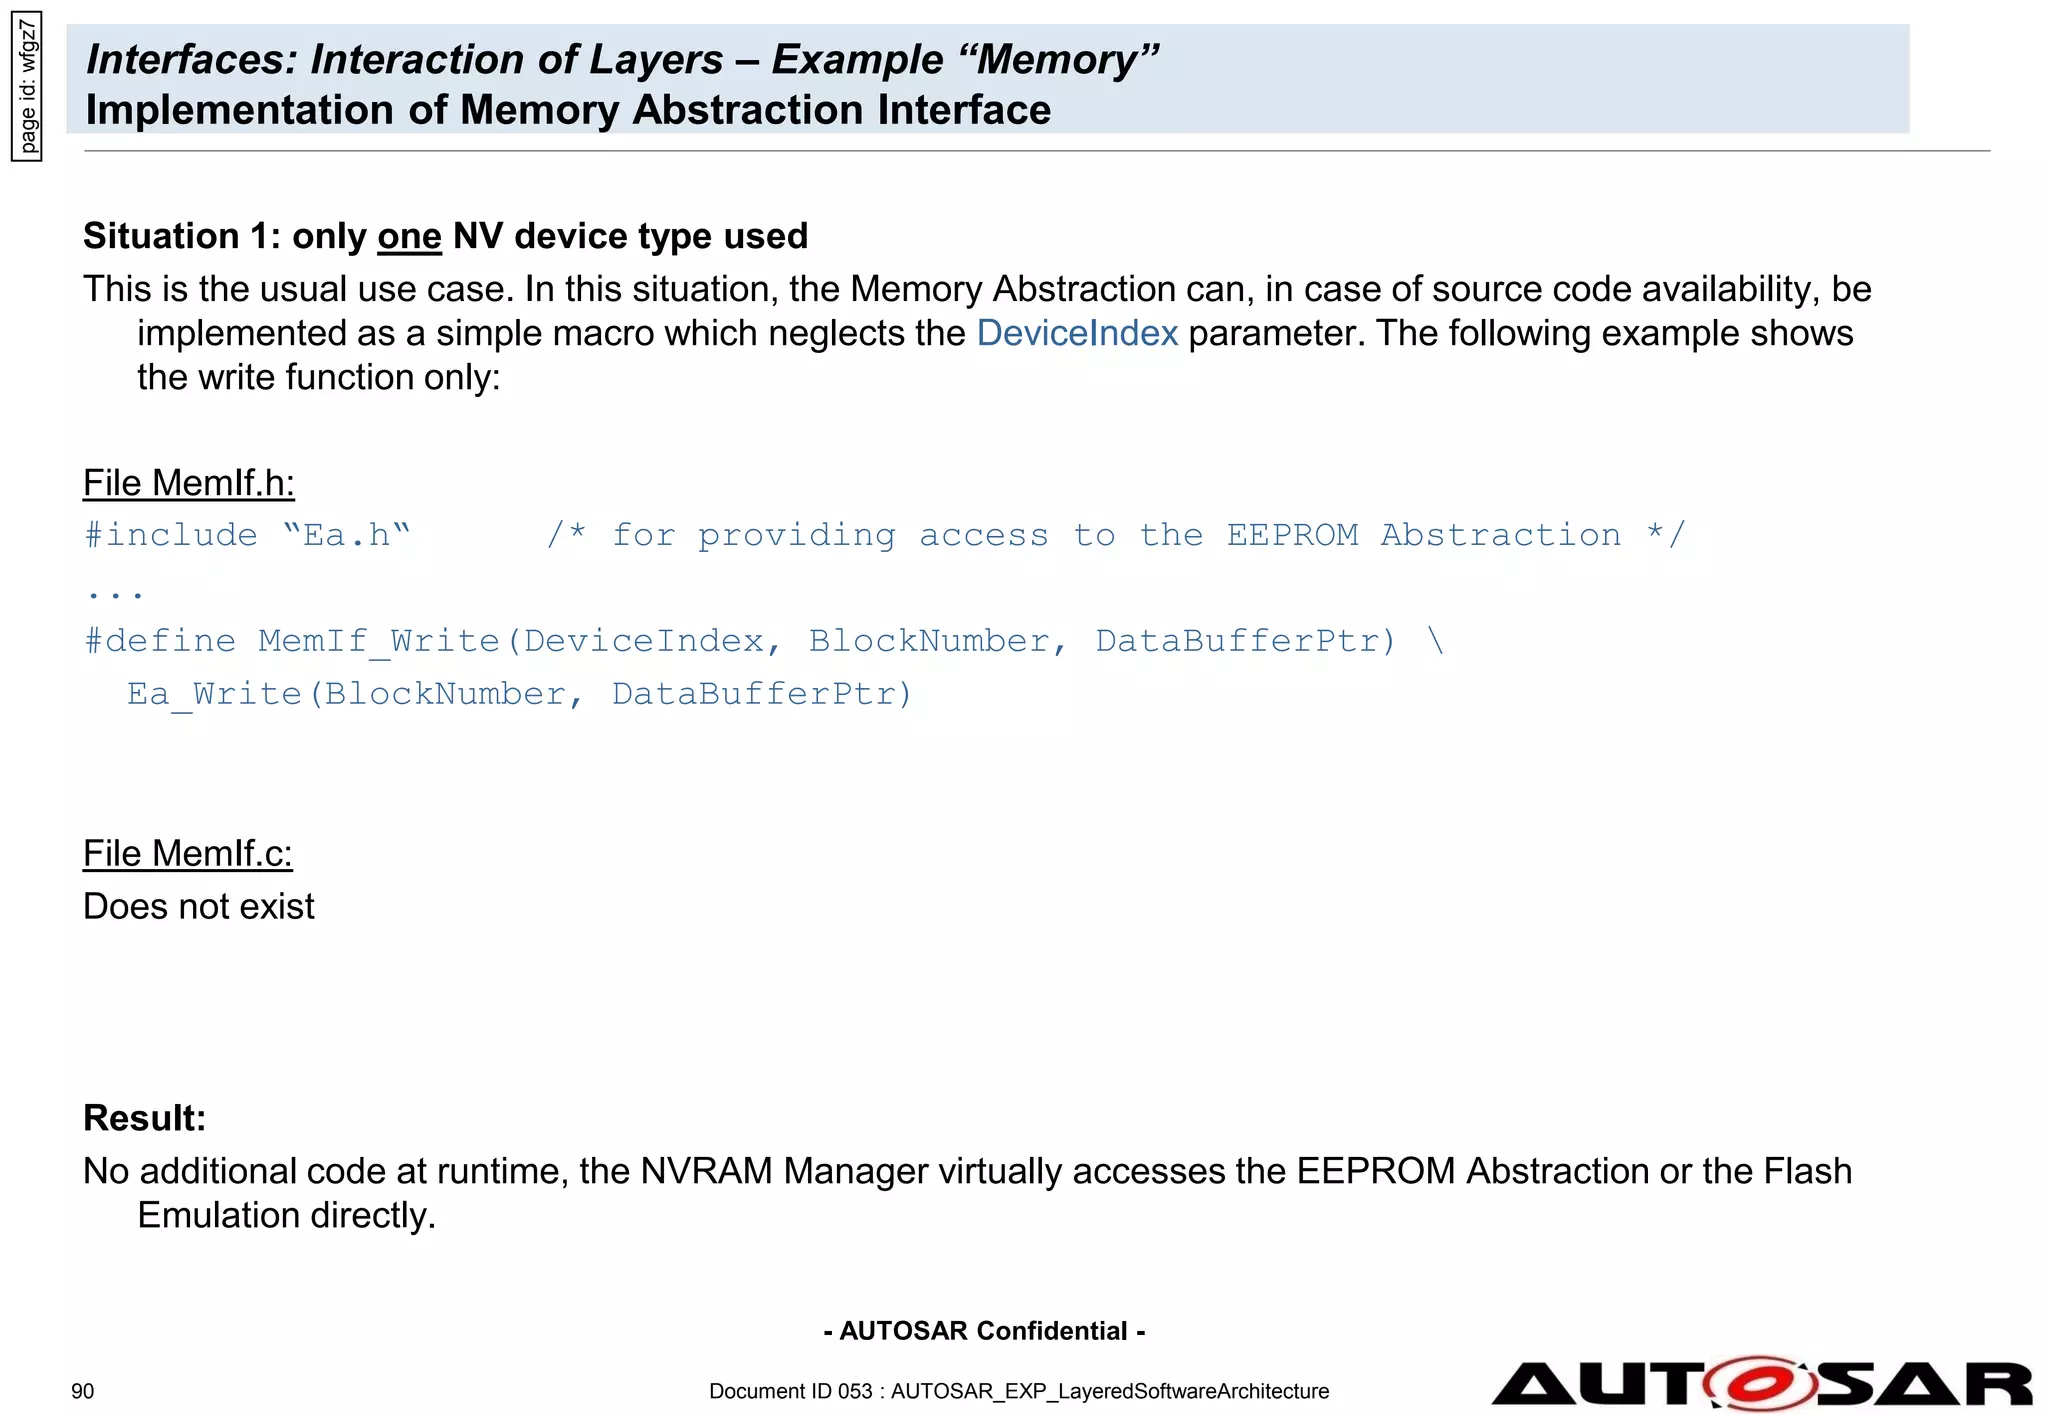Click the 'page id: wfgz7' label
Viewport: 2048px width, 1418px height.
pos(27,86)
